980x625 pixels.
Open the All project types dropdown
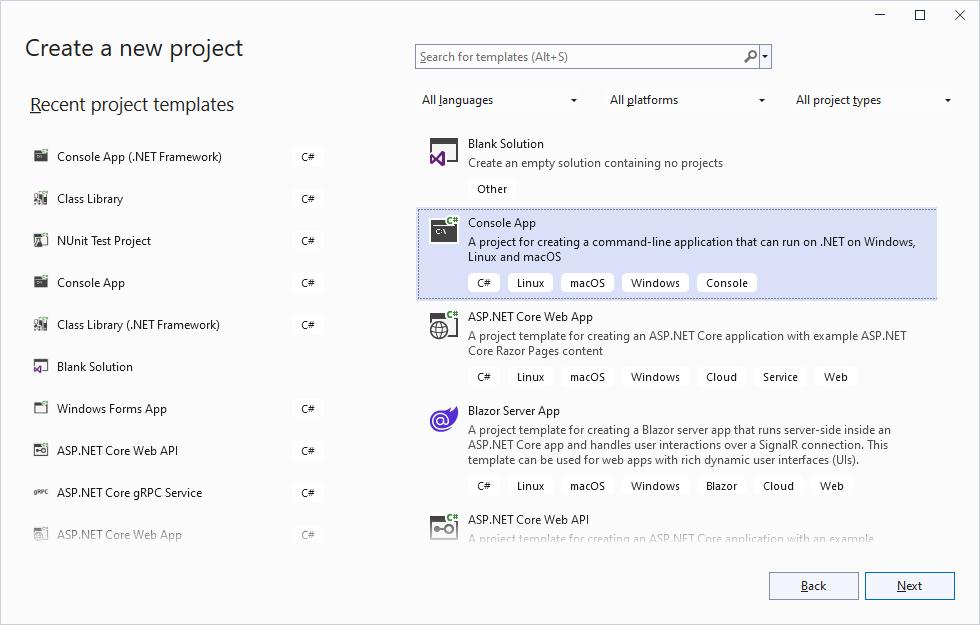point(873,100)
